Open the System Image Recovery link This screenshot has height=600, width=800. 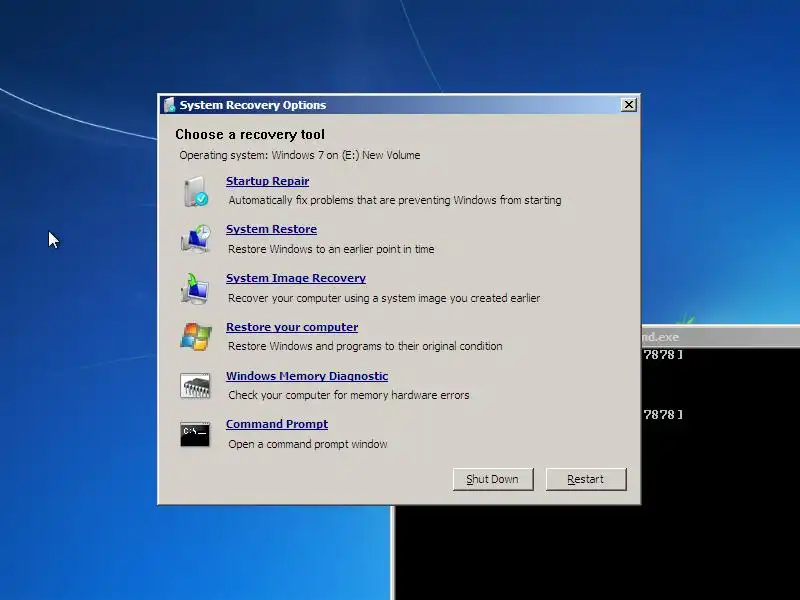(296, 278)
